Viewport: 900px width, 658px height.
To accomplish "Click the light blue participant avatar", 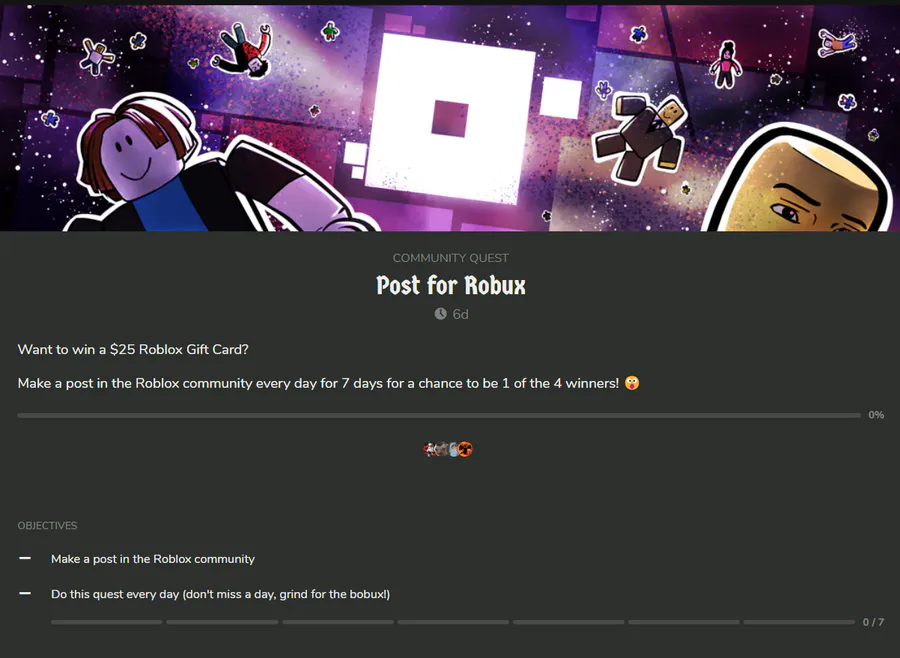I will point(453,450).
